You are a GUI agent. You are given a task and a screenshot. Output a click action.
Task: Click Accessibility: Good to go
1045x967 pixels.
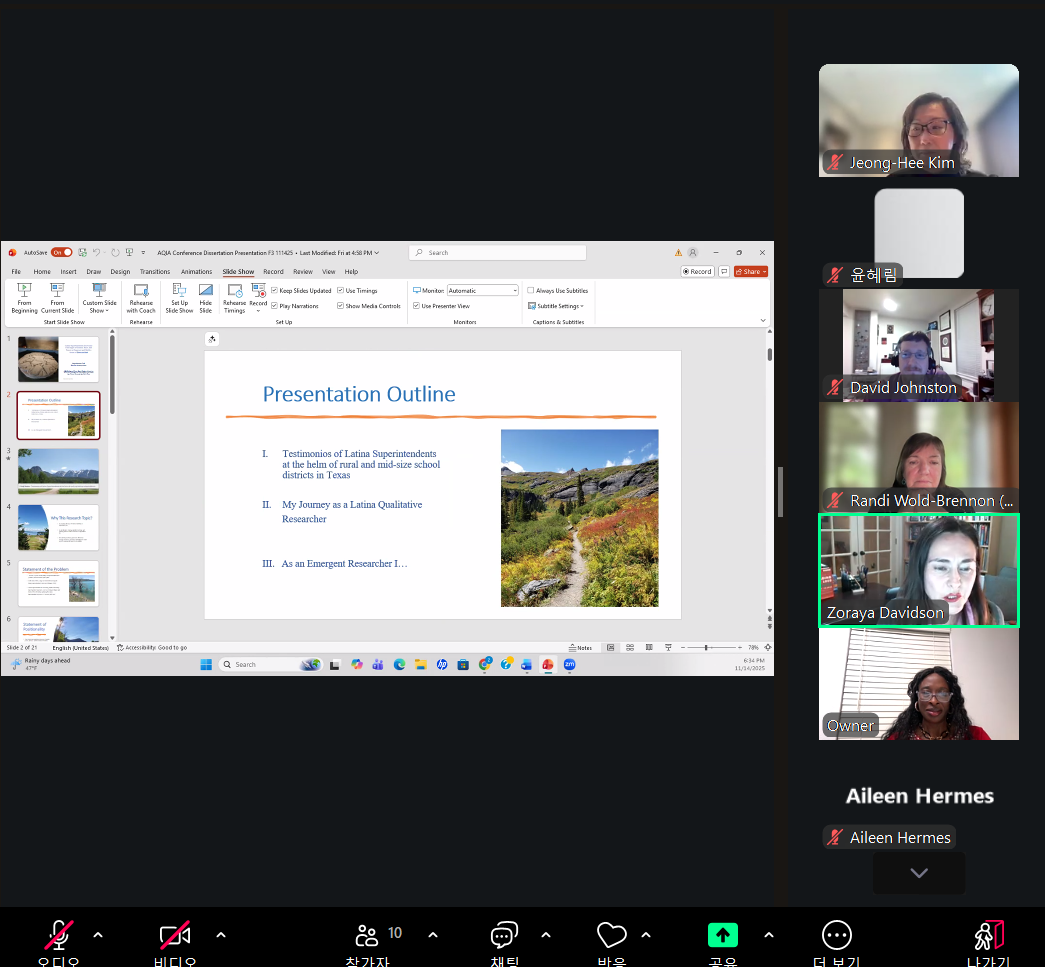click(152, 647)
